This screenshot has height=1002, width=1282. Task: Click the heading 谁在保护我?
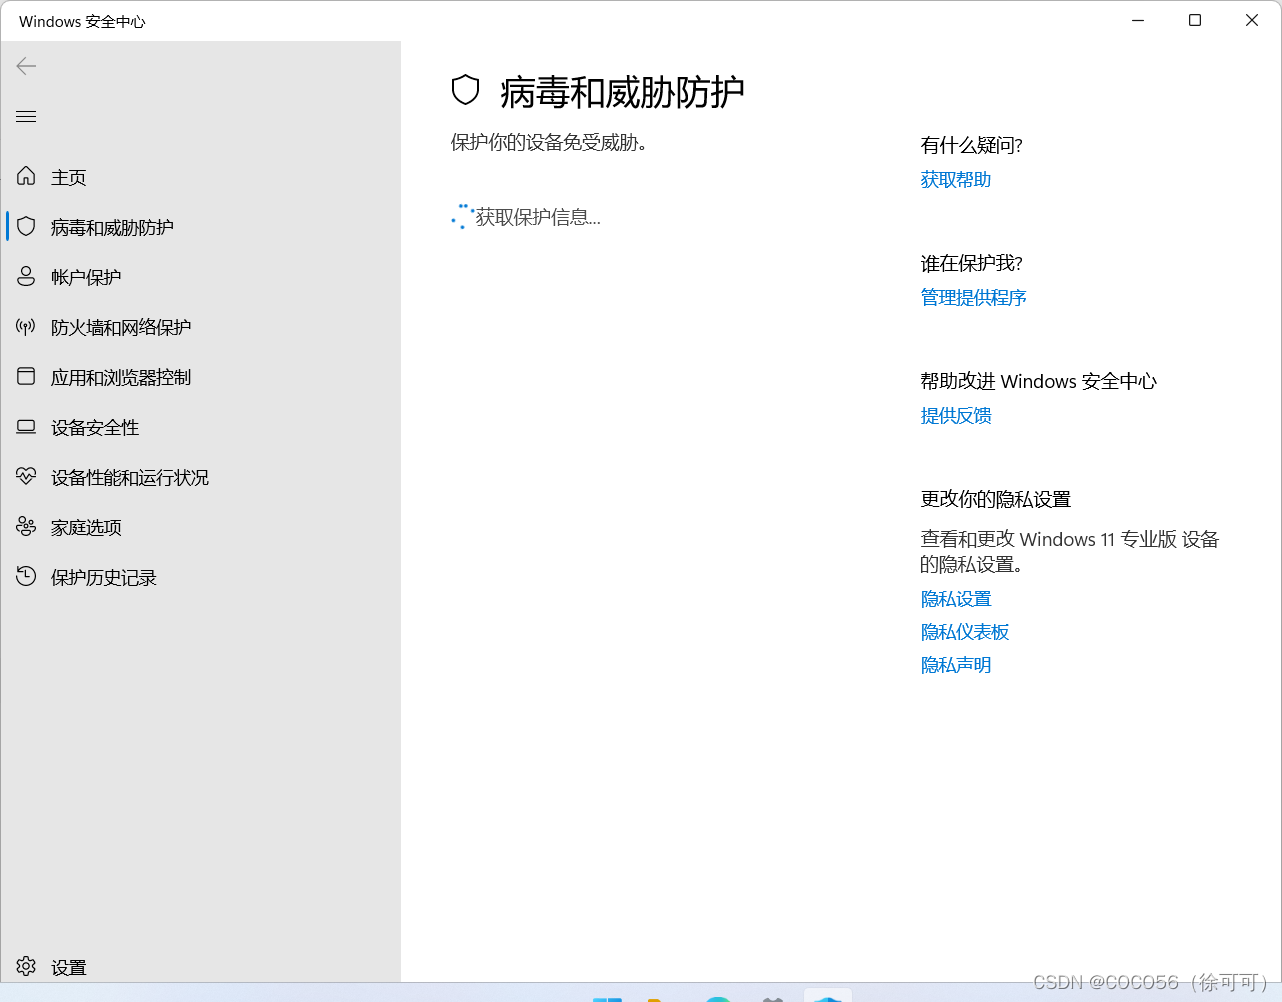pos(971,264)
